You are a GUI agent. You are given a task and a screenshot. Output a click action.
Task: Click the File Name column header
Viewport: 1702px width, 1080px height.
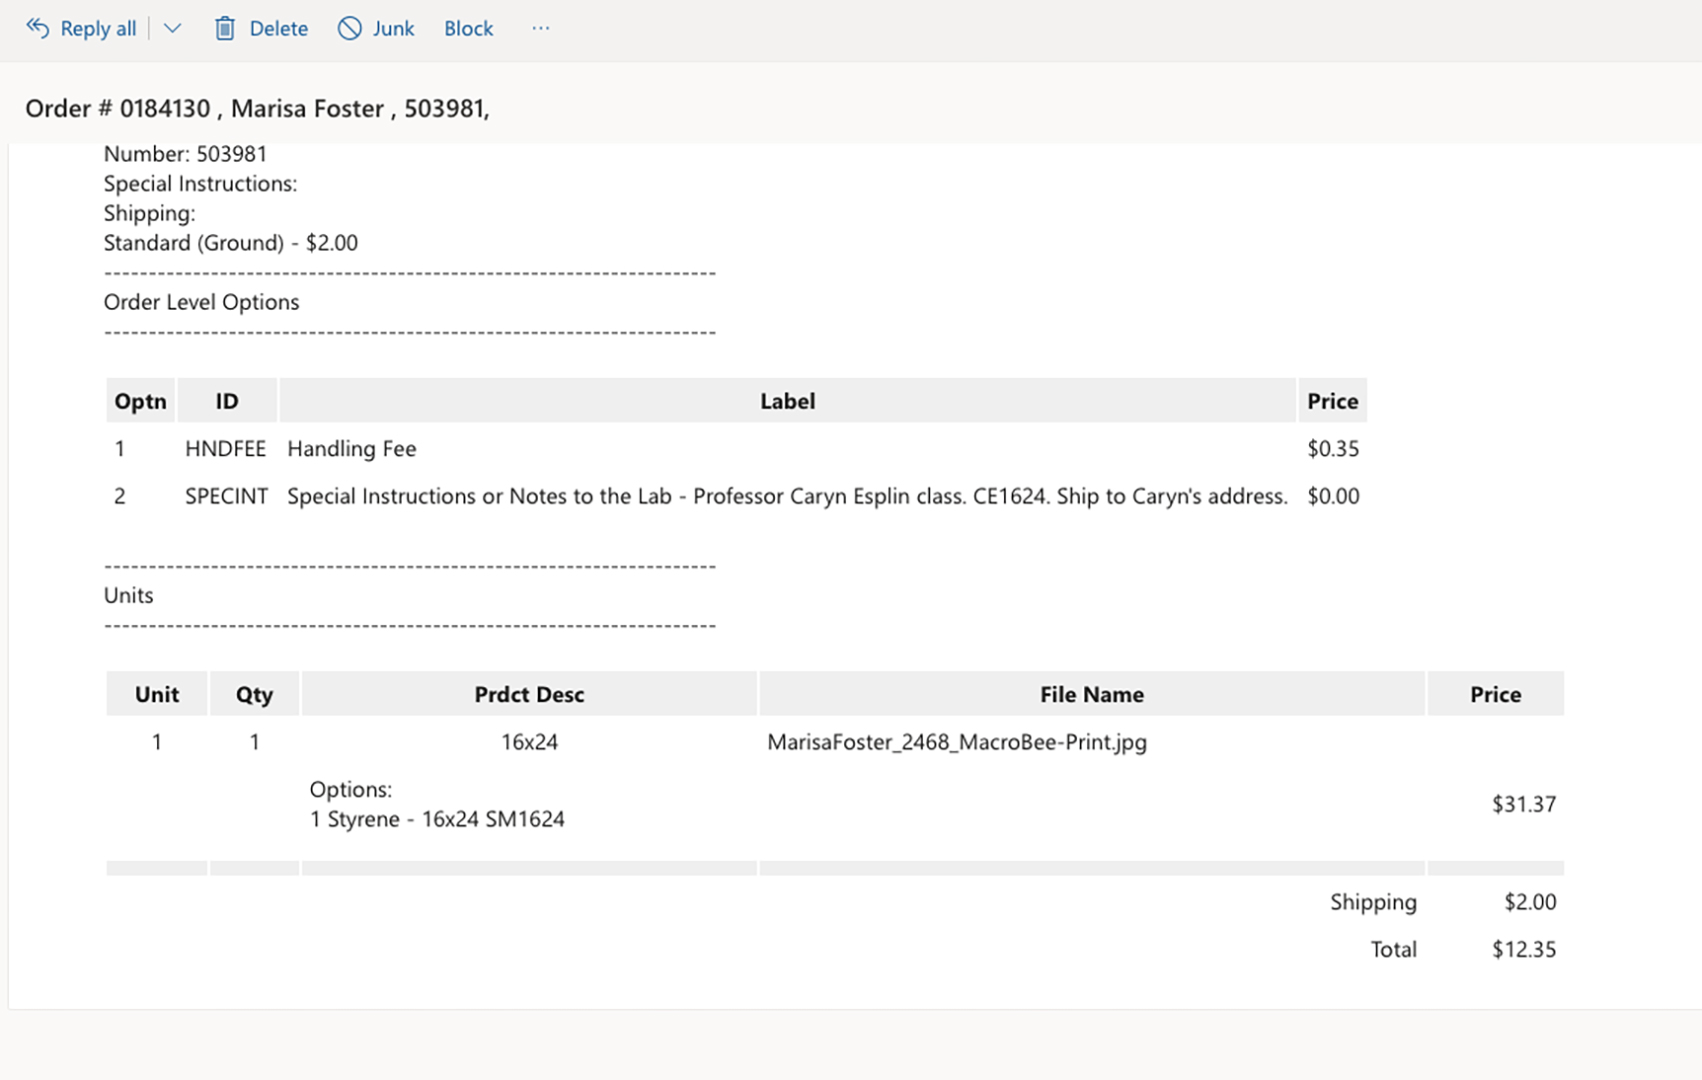(x=1091, y=694)
